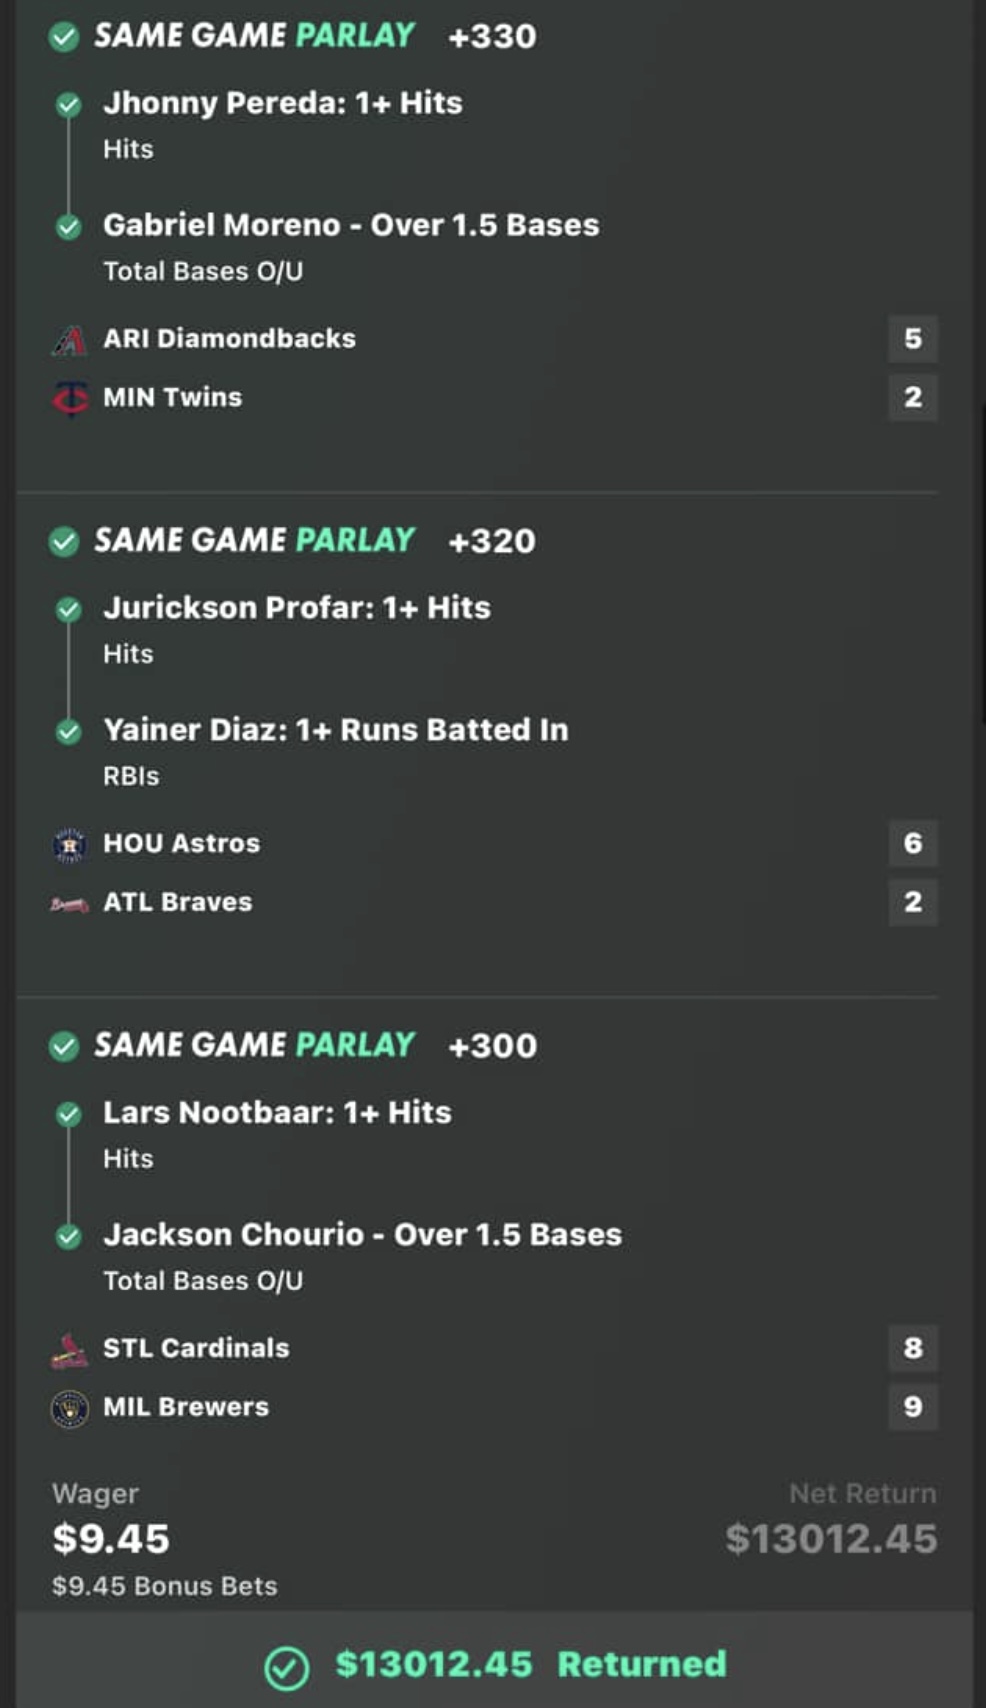Open the Lars Nootbaar 1+ Hits selection
The image size is (986, 1708).
[277, 1113]
